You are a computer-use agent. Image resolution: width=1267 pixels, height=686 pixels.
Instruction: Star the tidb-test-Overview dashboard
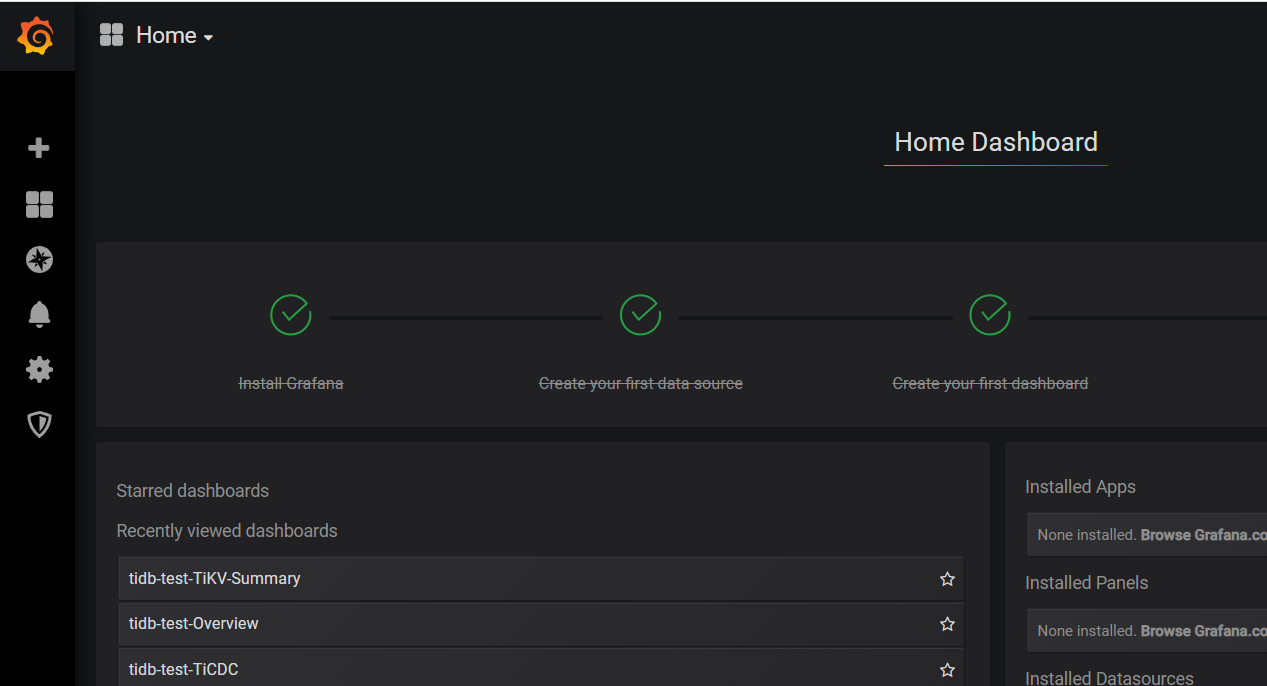click(947, 624)
